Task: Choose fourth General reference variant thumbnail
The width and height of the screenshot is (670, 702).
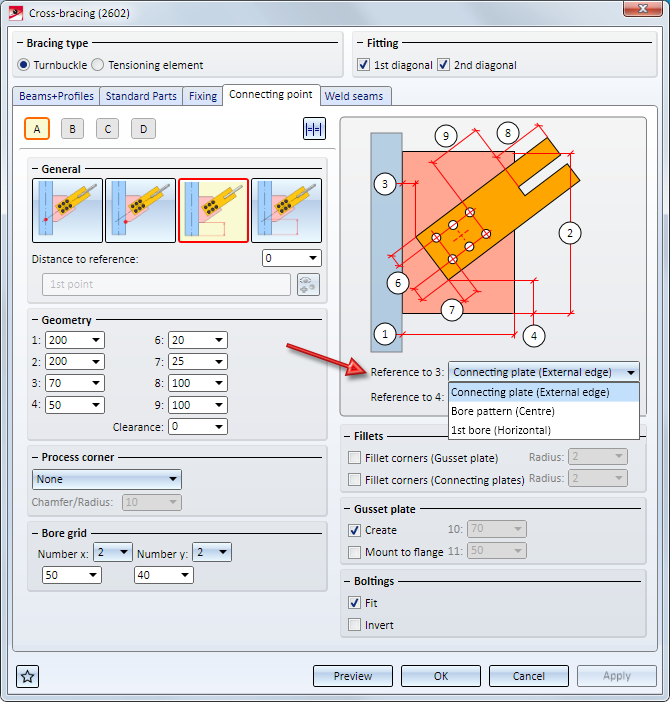Action: point(286,210)
